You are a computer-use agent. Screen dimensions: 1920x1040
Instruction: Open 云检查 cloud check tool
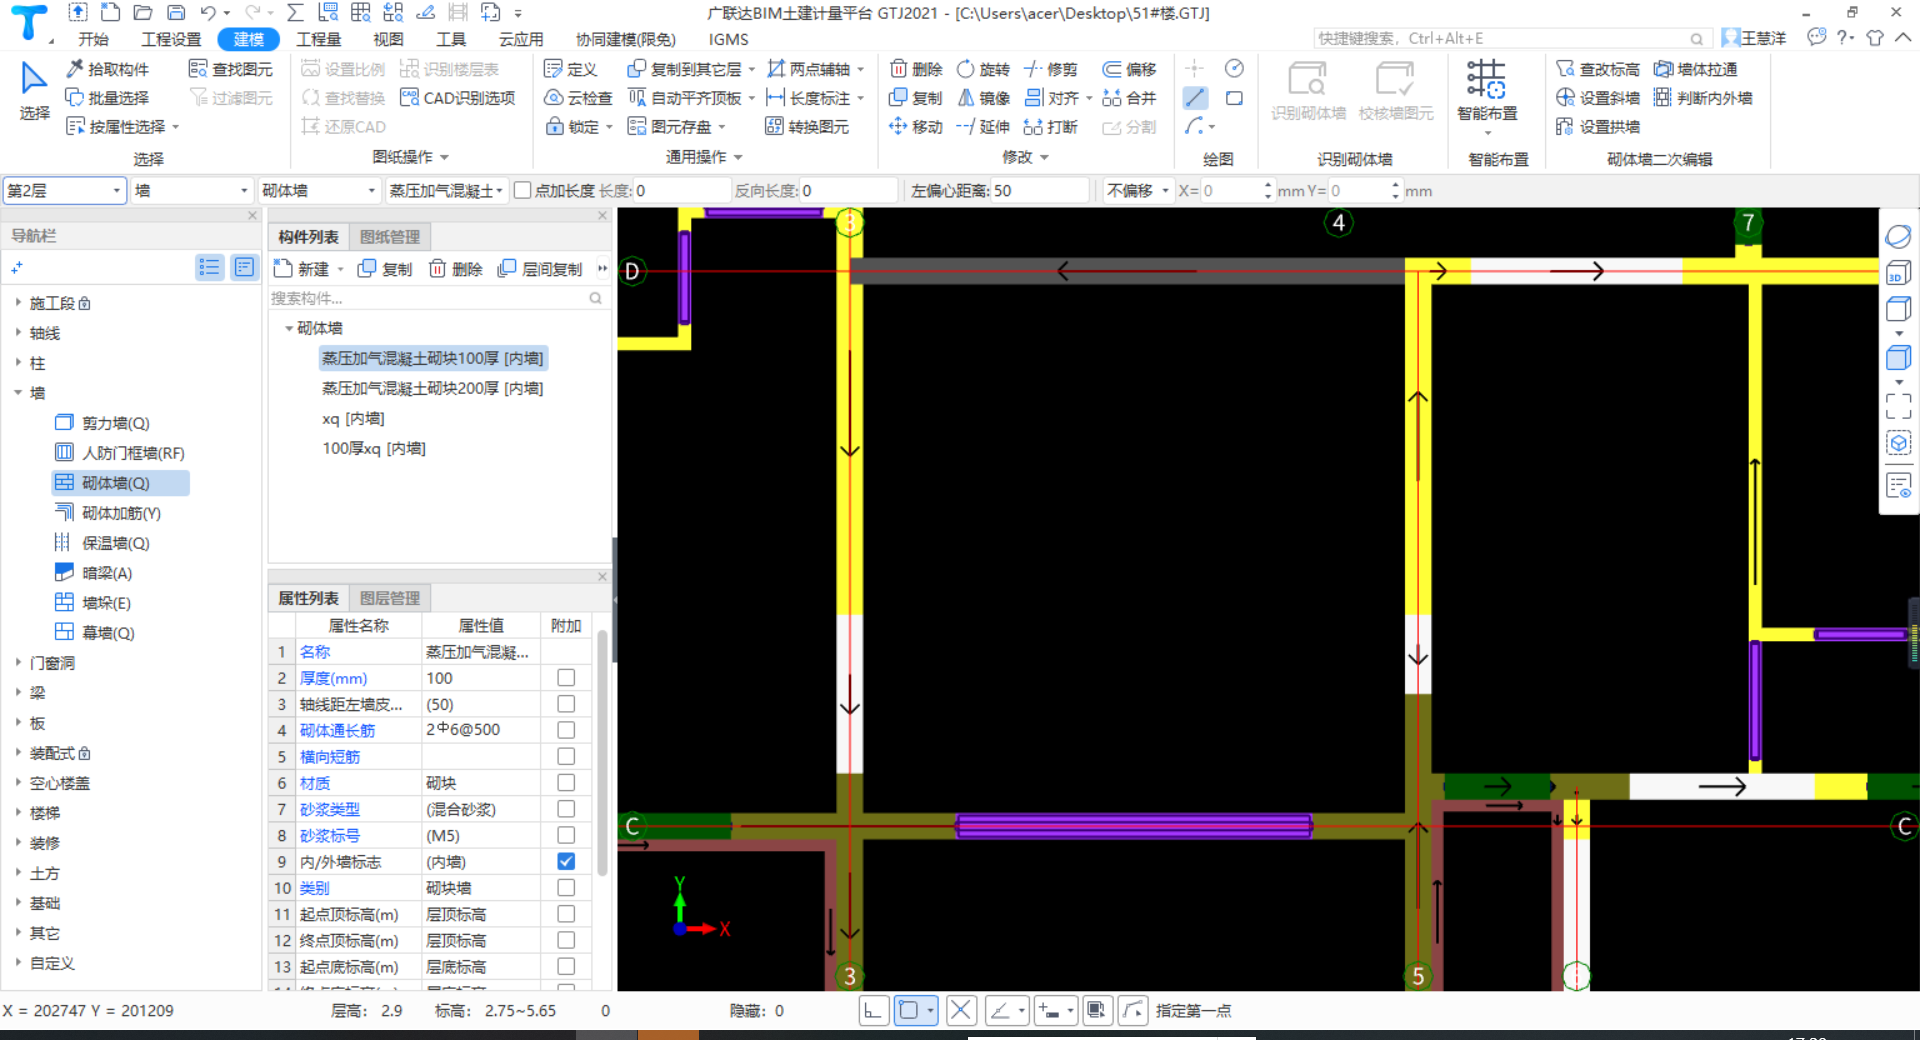578,98
